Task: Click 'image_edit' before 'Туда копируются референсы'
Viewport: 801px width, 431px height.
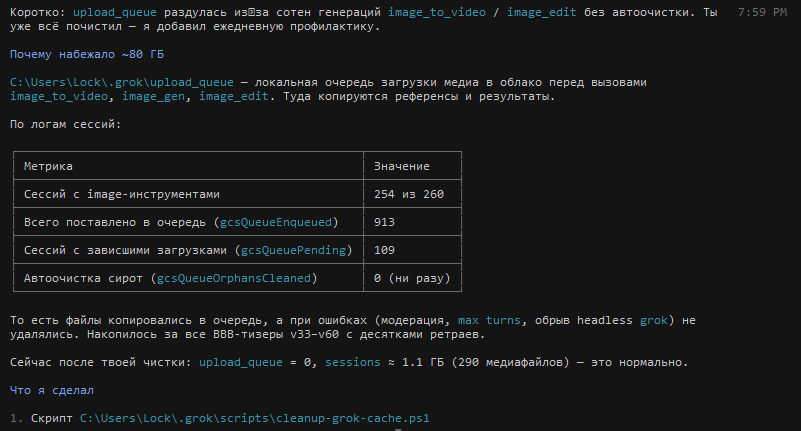Action: coord(233,97)
